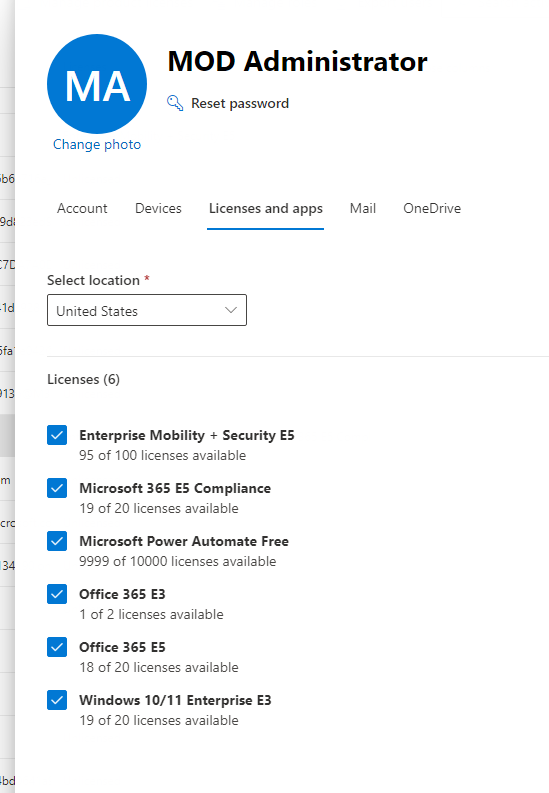Click the Microsoft 365 E5 Compliance label
This screenshot has width=549, height=793.
click(x=175, y=489)
